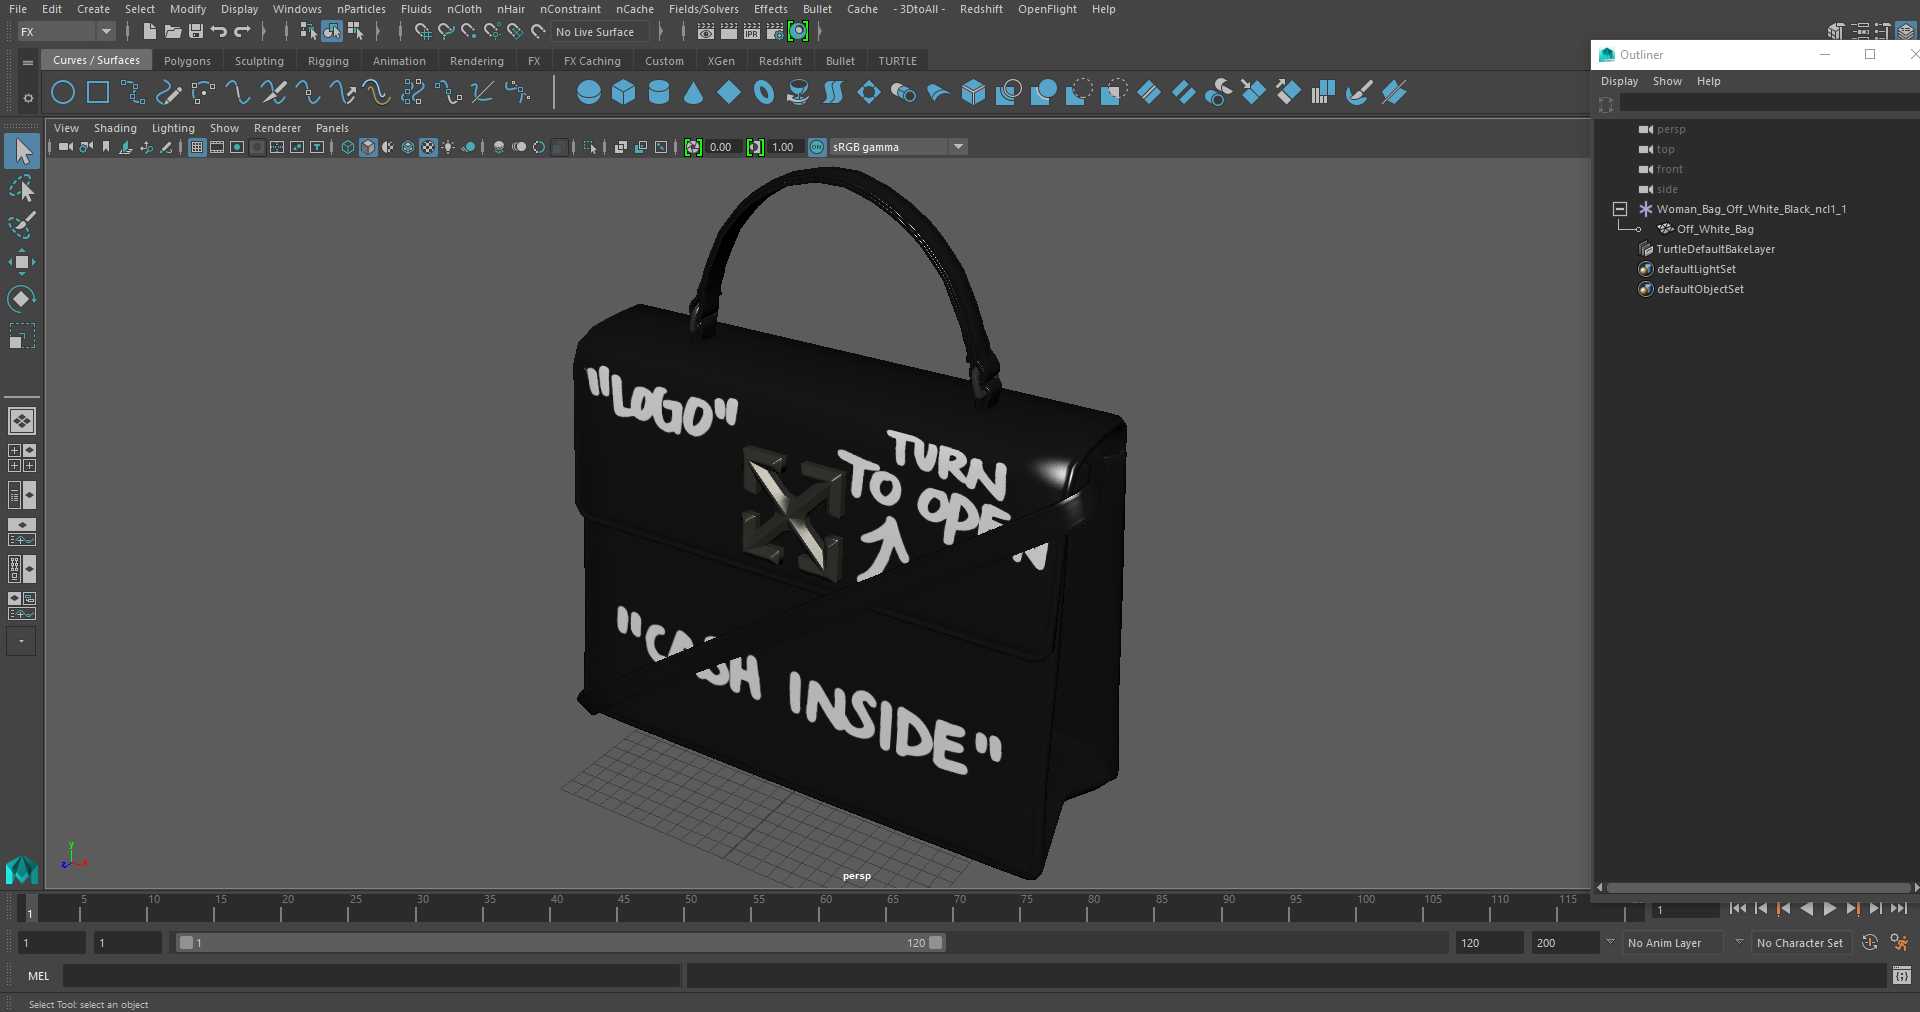Create a NURBS circle from shelf
Viewport: 1920px width, 1012px height.
click(x=63, y=93)
